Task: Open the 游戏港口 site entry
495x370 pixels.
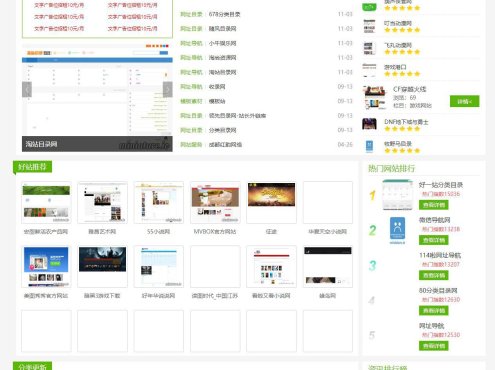Action: (395, 67)
